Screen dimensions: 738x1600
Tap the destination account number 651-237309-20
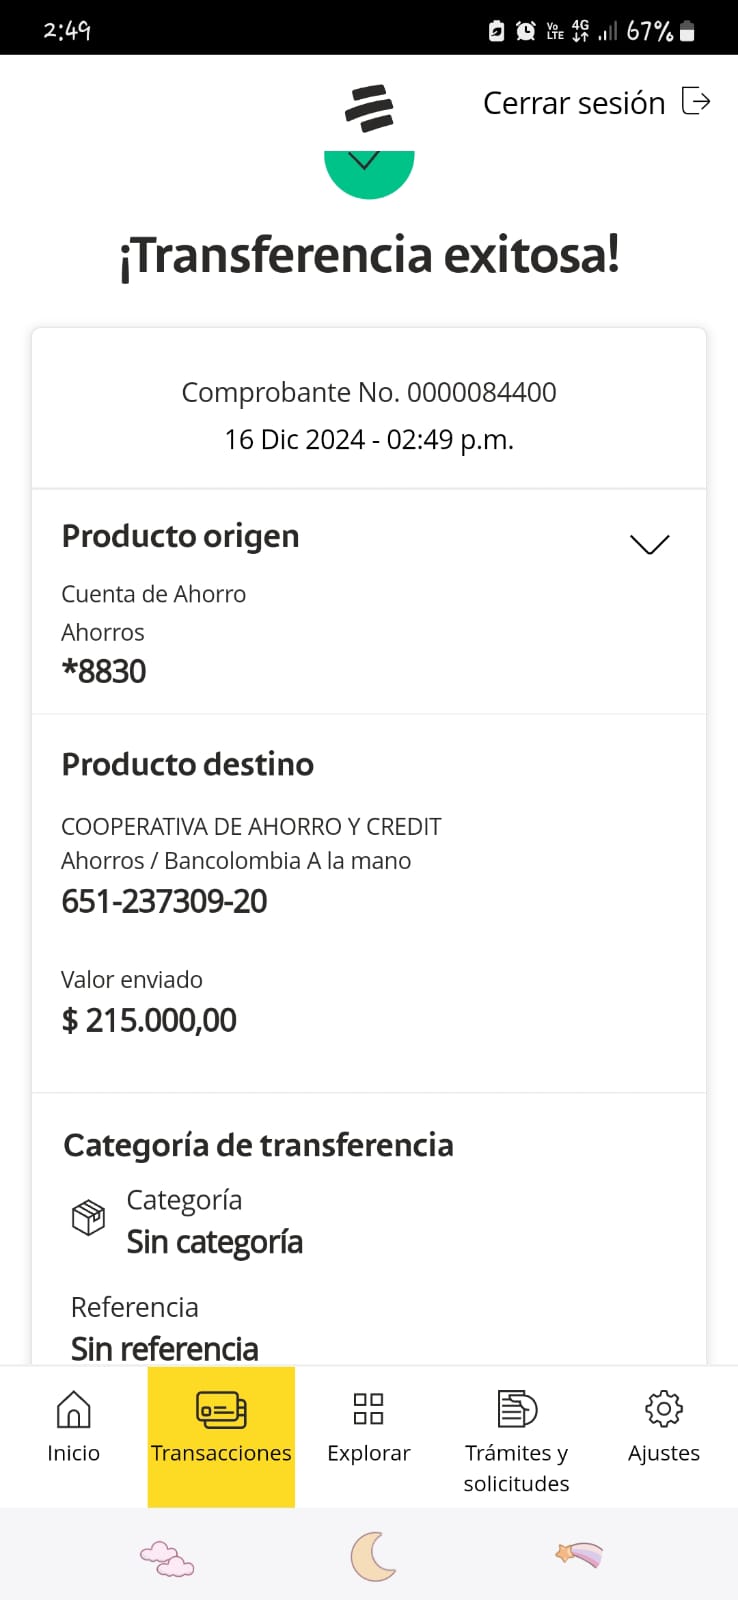pyautogui.click(x=164, y=901)
